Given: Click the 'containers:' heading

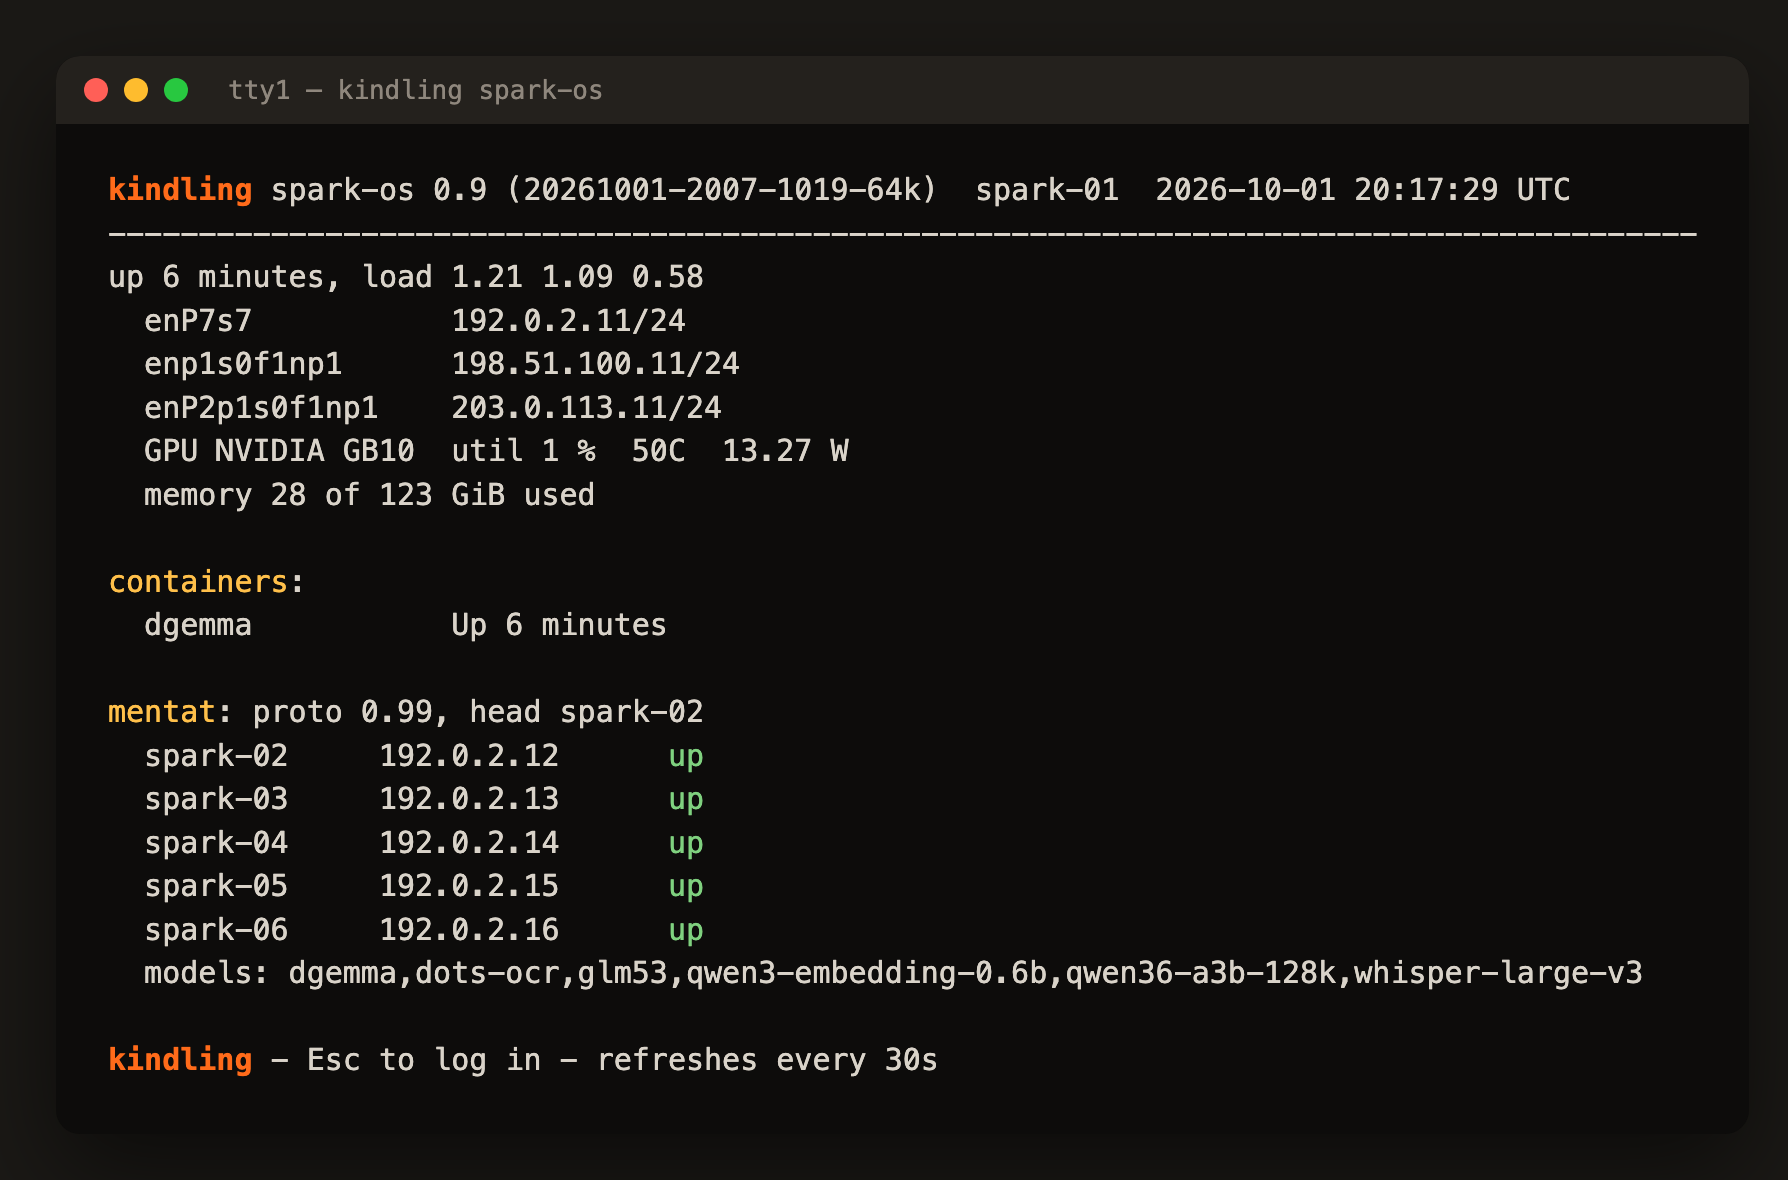Looking at the screenshot, I should pos(207,582).
